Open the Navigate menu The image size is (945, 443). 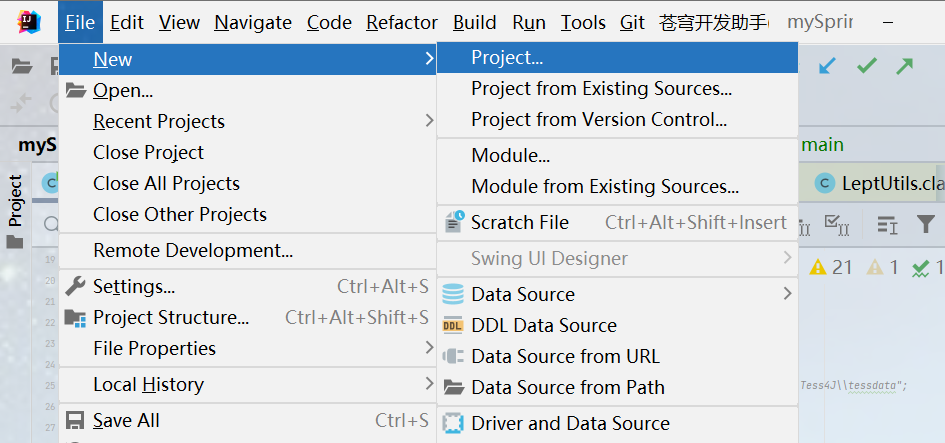(x=253, y=22)
